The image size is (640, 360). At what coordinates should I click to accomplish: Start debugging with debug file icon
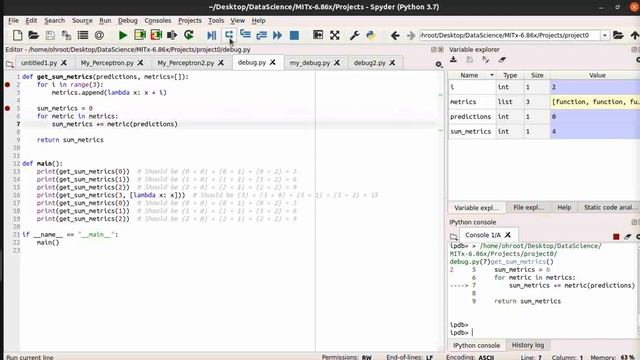point(211,35)
